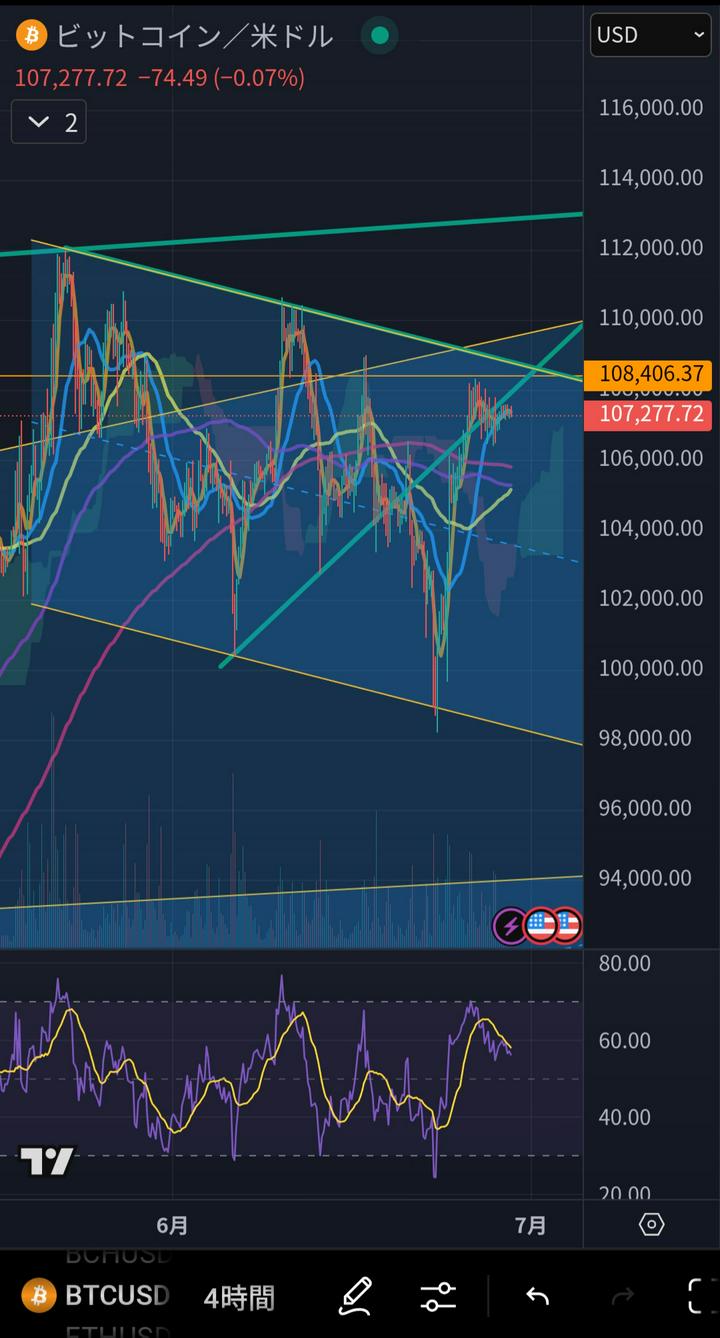The image size is (720, 1338).
Task: Tap the green market status dot
Action: (x=380, y=37)
